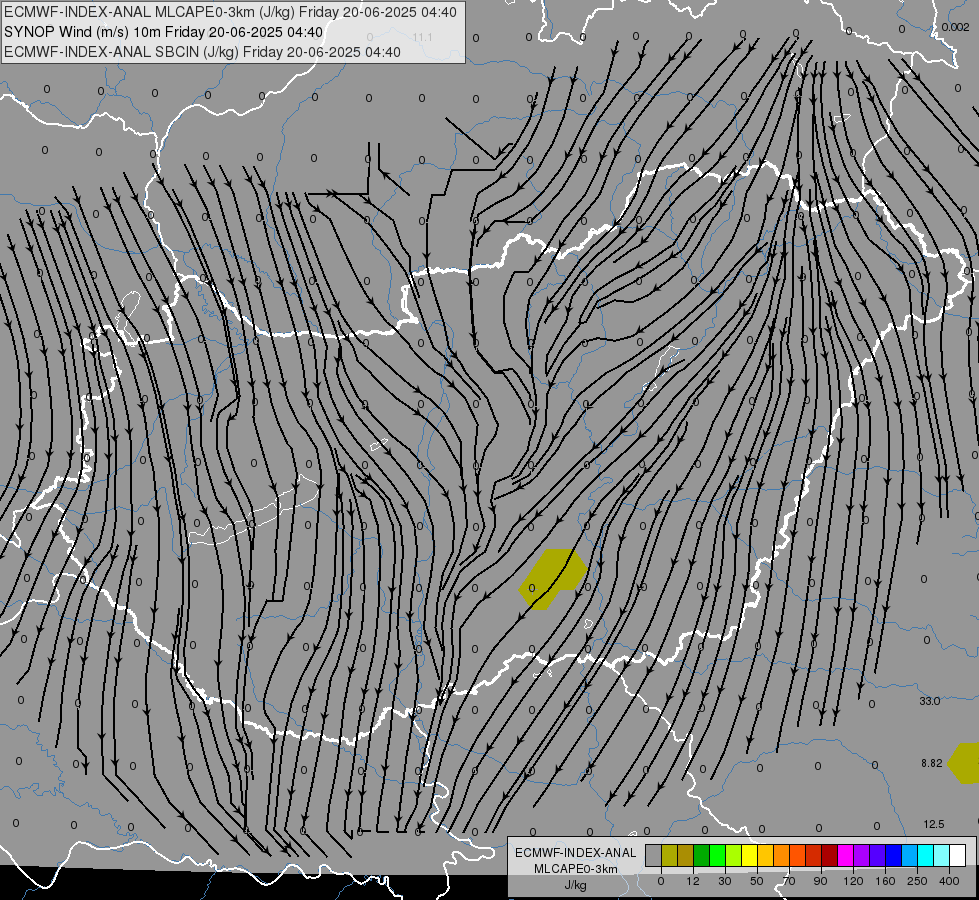Click the legend scale label 12
This screenshot has height=900, width=979.
(693, 881)
